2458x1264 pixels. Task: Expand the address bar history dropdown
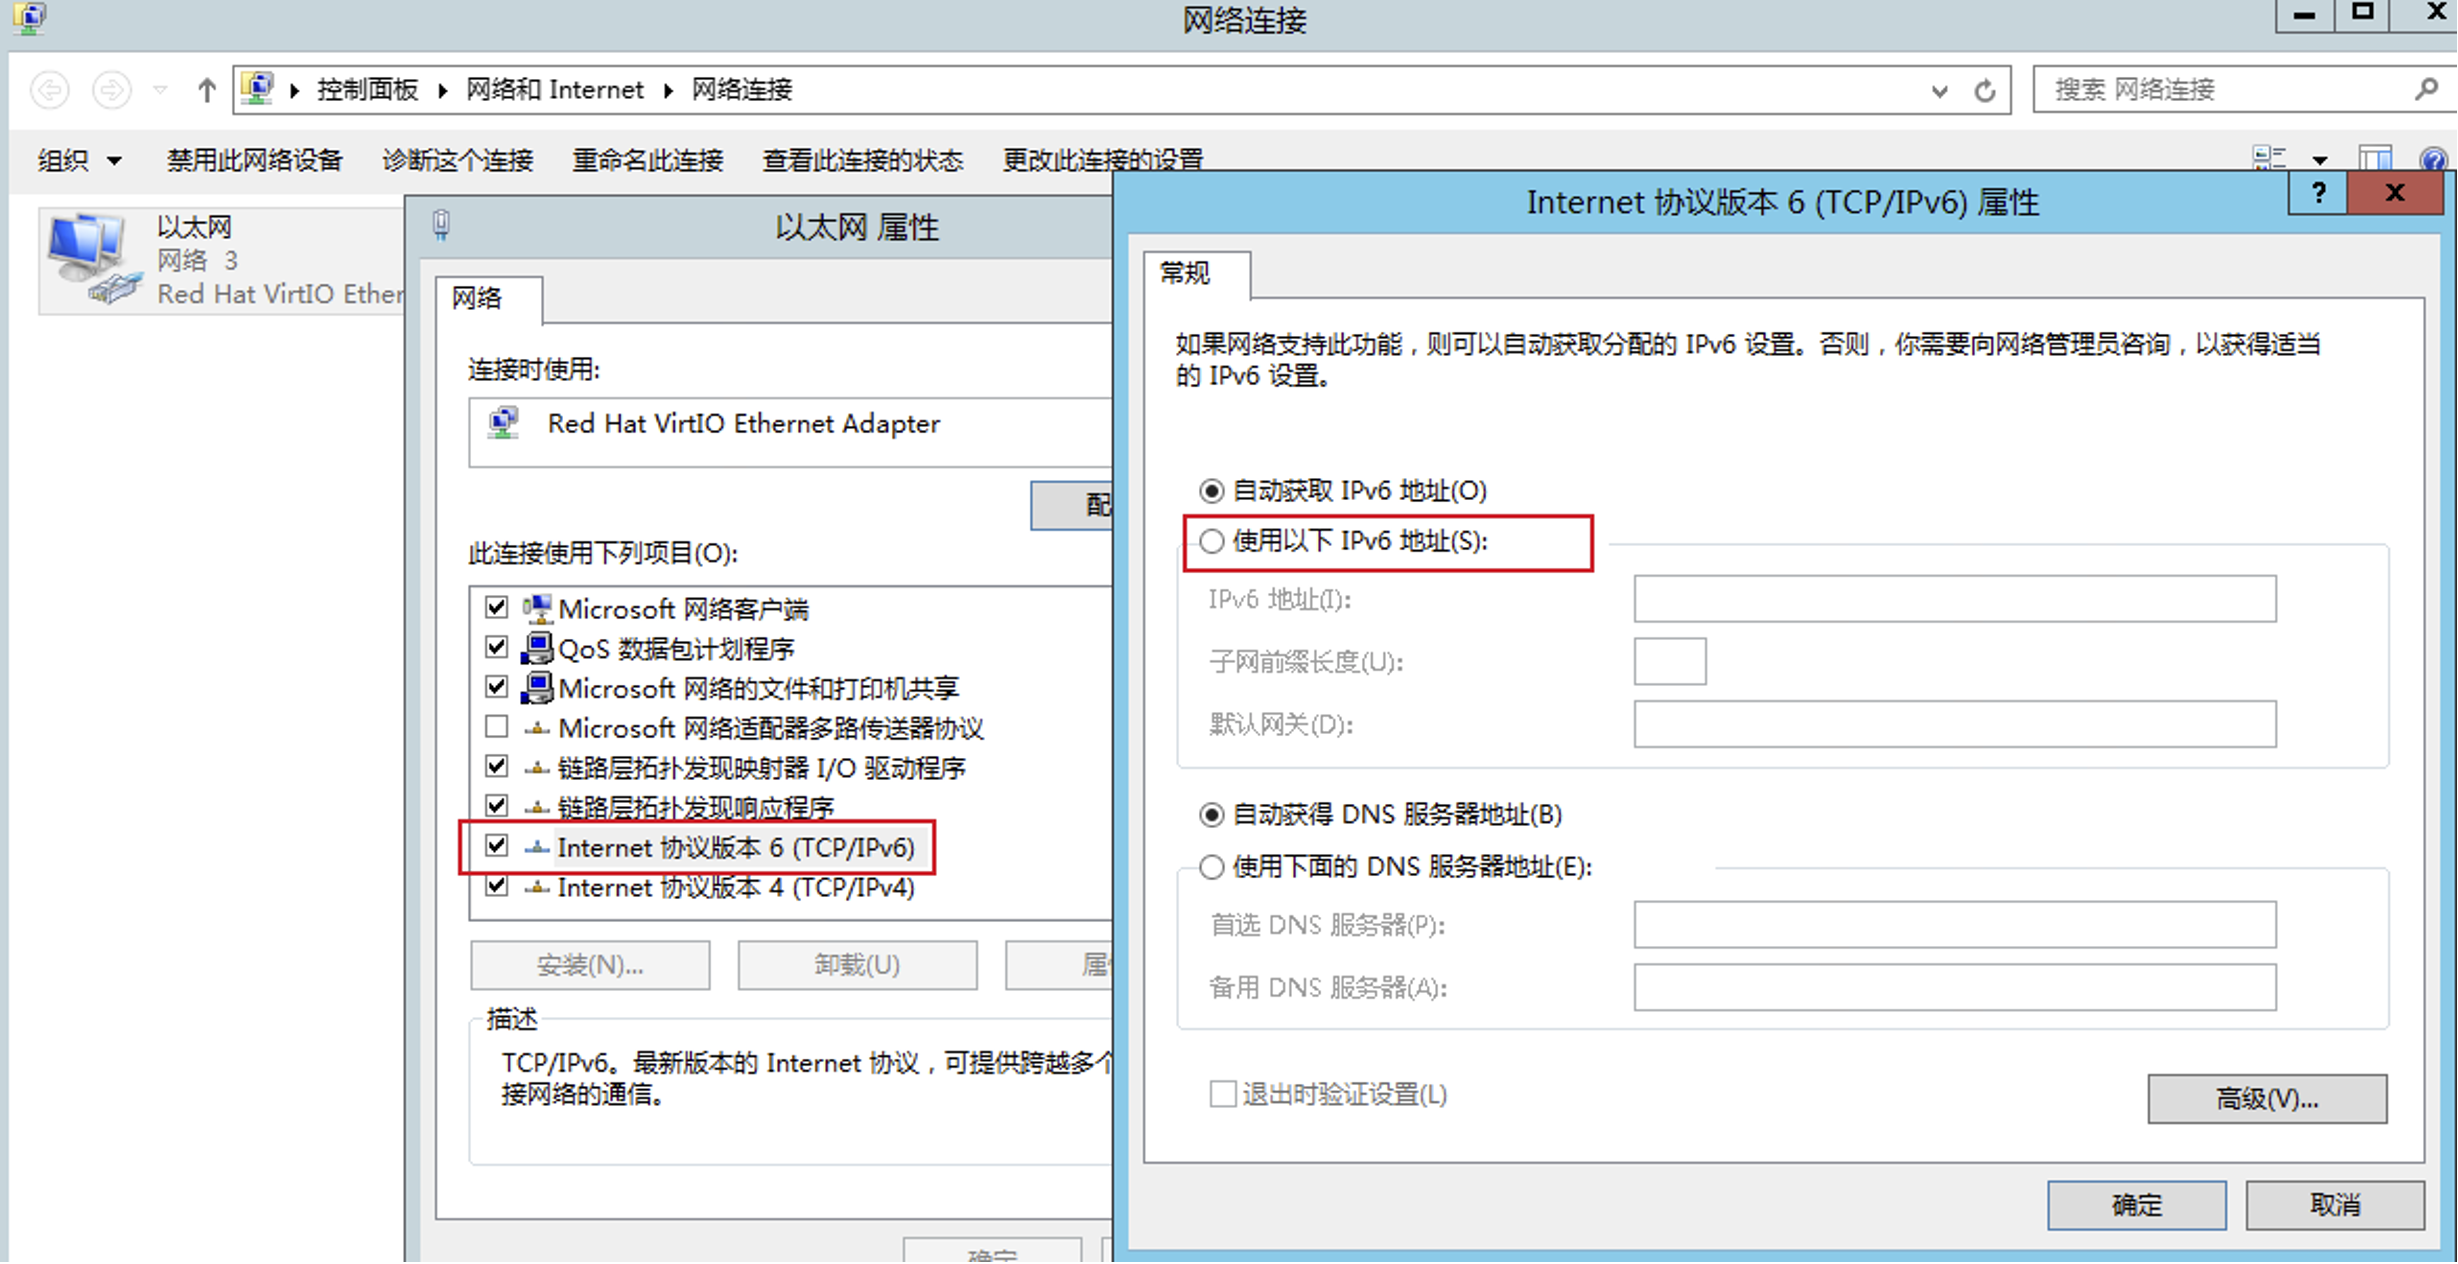pyautogui.click(x=1939, y=91)
